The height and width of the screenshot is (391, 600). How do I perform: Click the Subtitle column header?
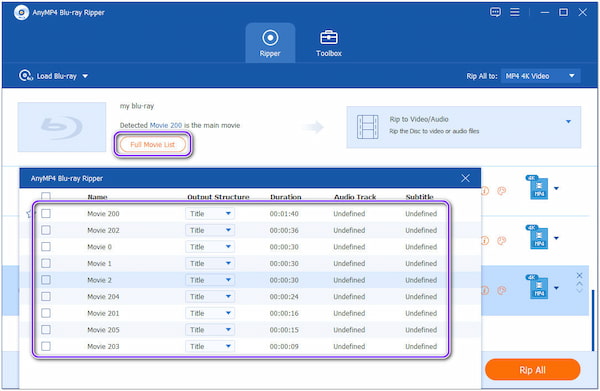[419, 197]
